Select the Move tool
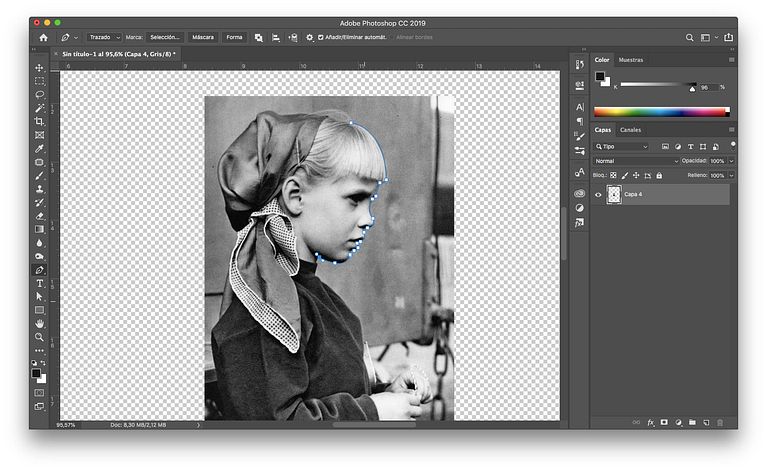The height and width of the screenshot is (471, 767). (40, 68)
